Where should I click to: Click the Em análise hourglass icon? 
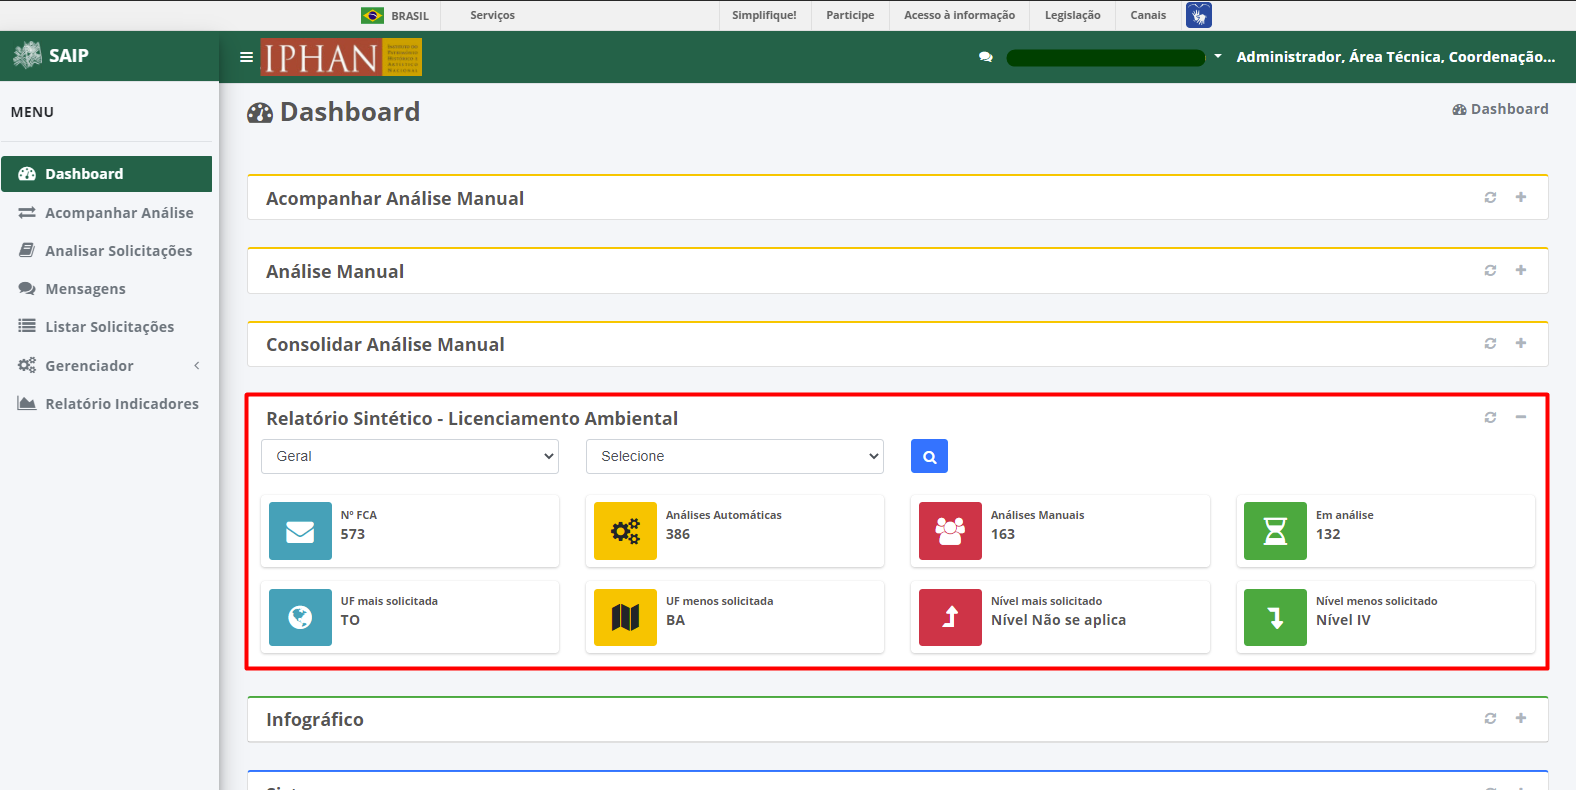pyautogui.click(x=1275, y=531)
